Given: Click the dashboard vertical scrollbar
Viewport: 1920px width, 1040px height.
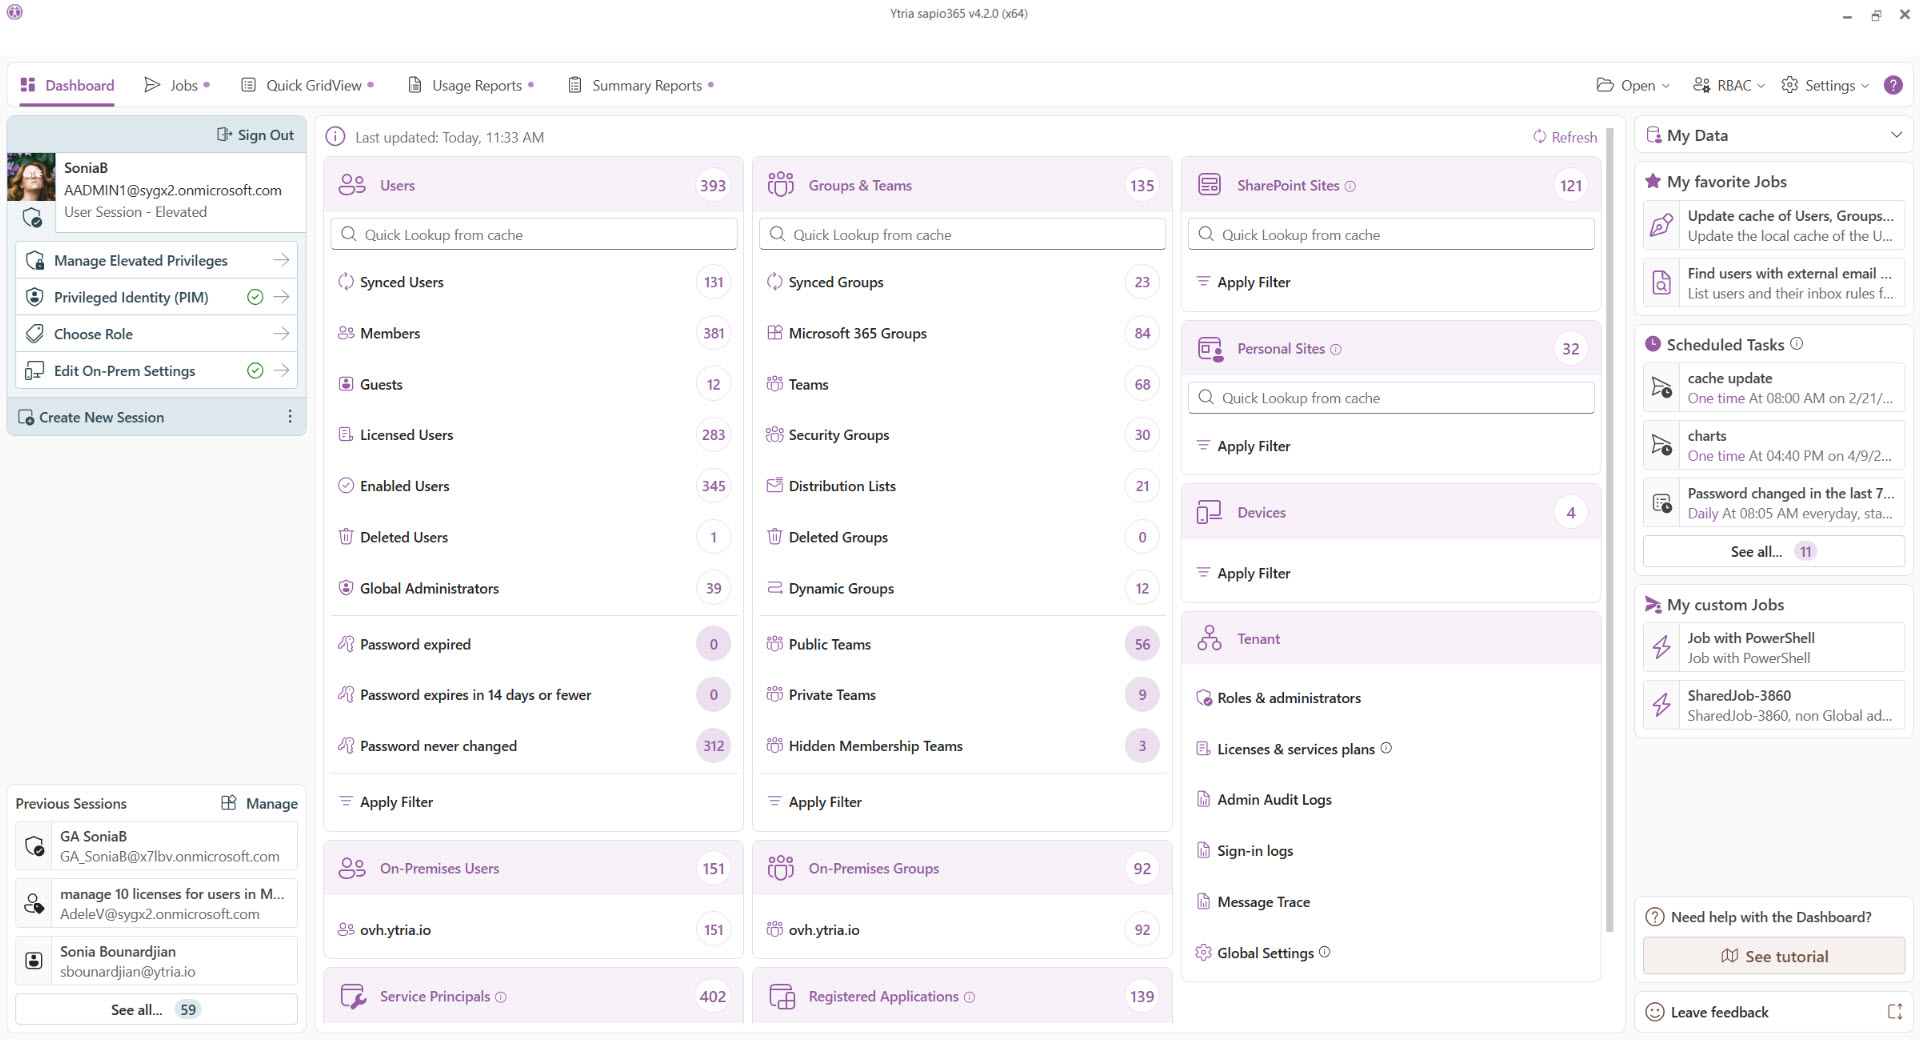Looking at the screenshot, I should 1610,530.
